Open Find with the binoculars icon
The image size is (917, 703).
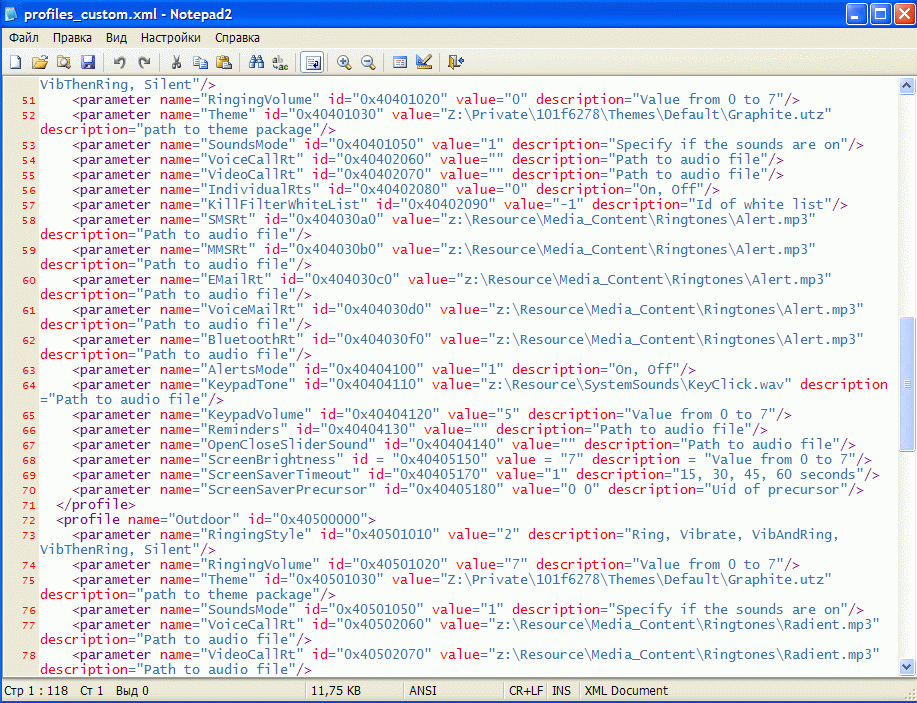coord(256,62)
